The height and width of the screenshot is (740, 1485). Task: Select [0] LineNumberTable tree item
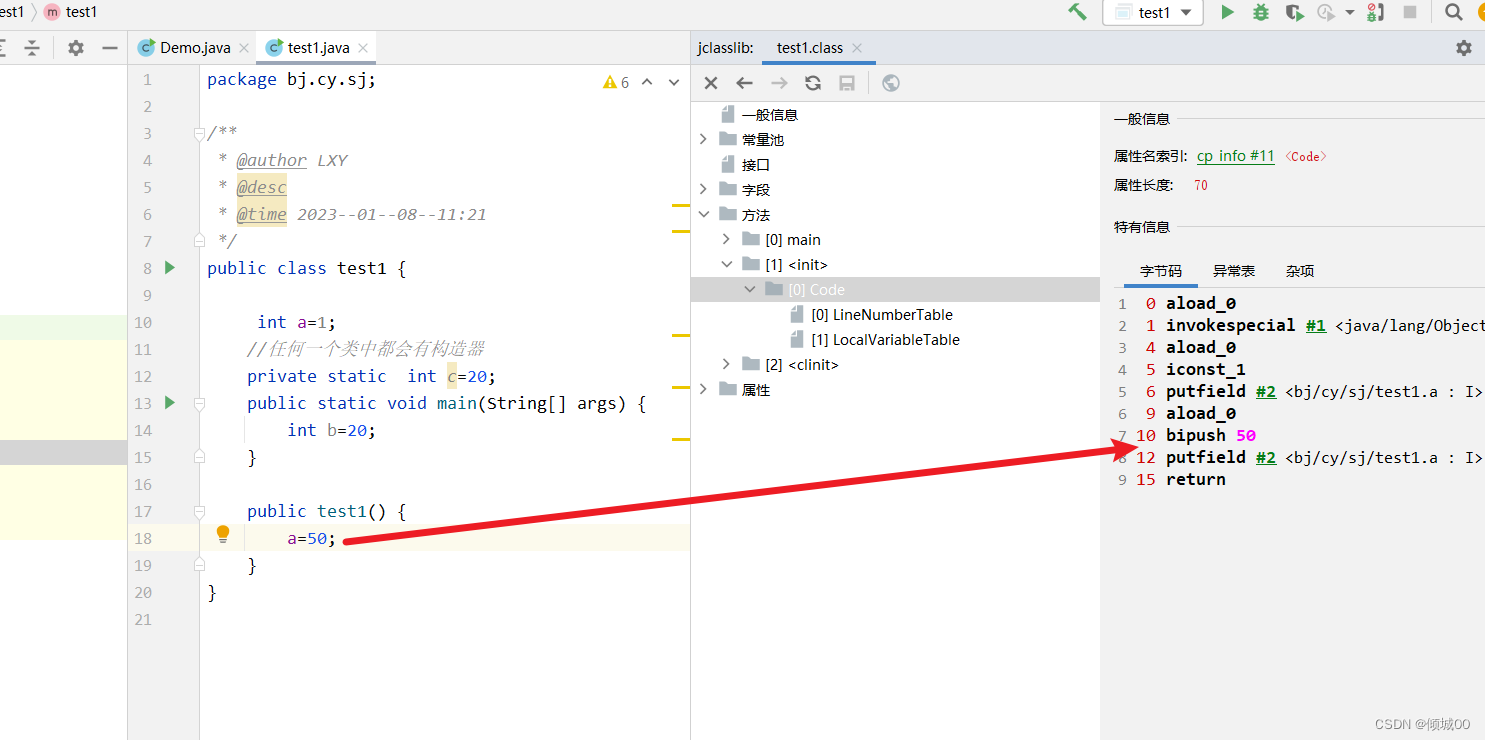pyautogui.click(x=881, y=315)
